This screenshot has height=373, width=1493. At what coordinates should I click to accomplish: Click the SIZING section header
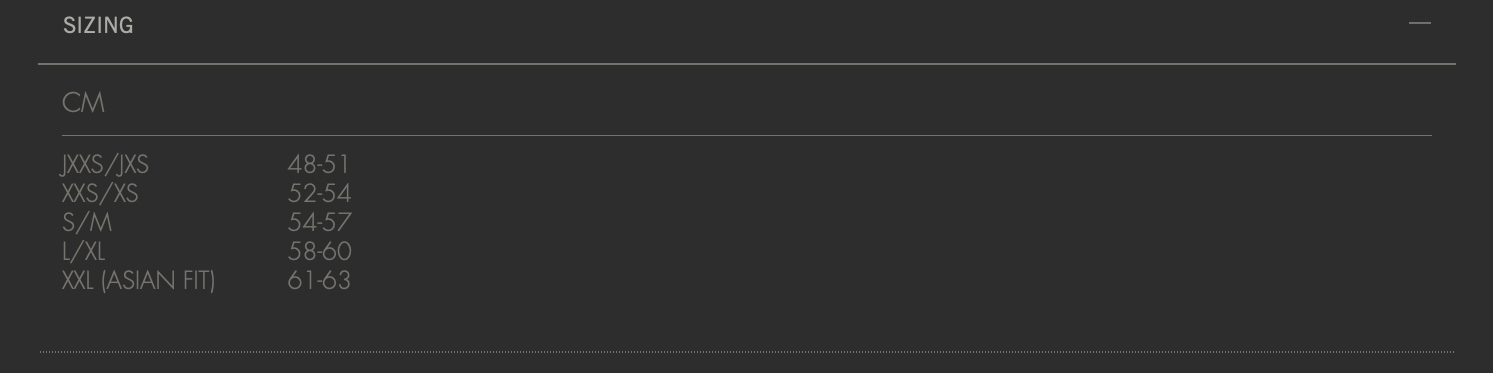coord(98,26)
